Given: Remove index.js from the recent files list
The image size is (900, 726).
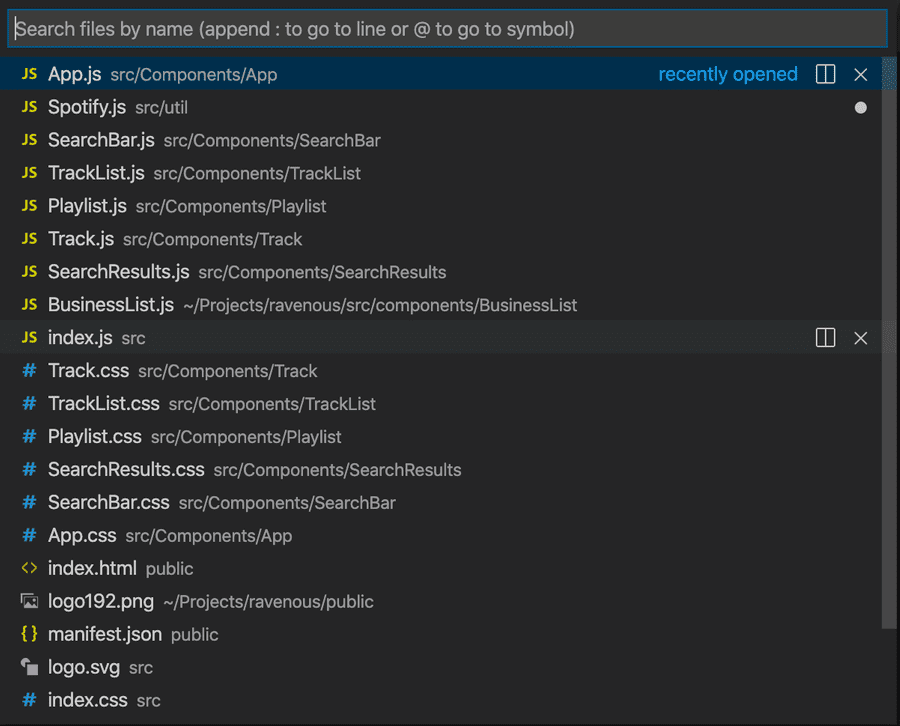Looking at the screenshot, I should [x=861, y=338].
